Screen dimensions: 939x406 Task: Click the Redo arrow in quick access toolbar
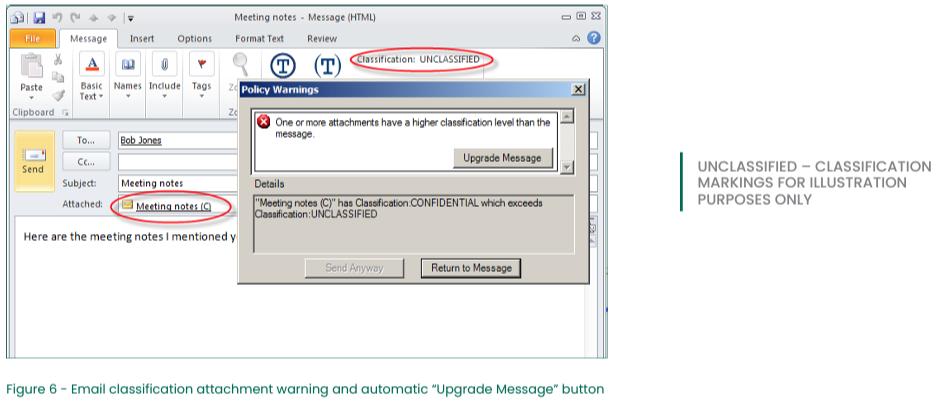[75, 17]
